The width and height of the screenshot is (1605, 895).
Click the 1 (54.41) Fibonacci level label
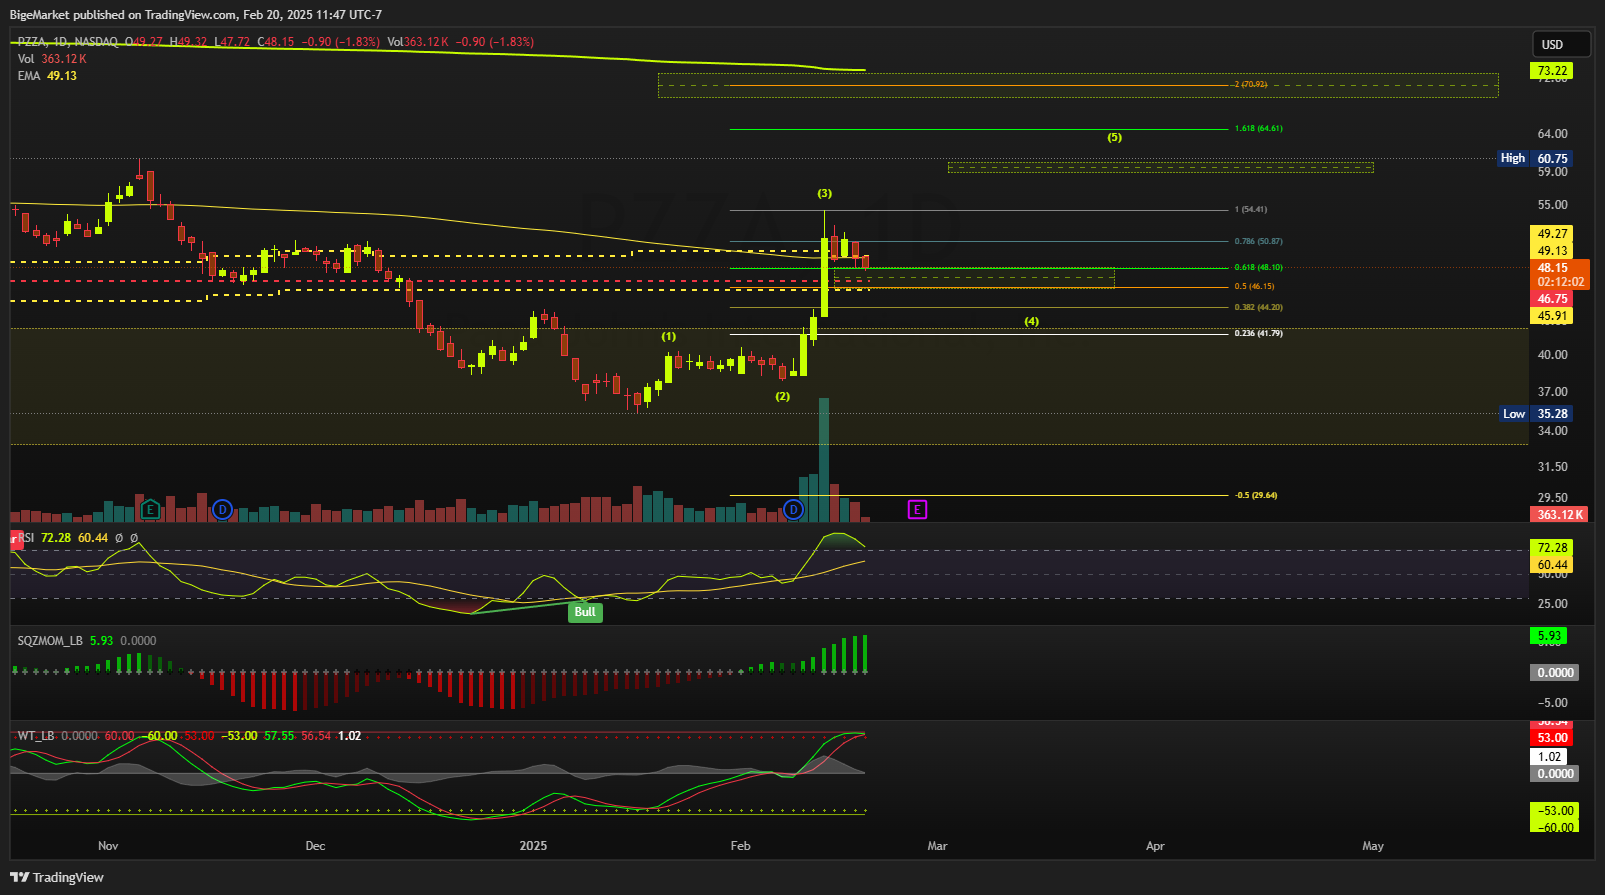click(1251, 210)
